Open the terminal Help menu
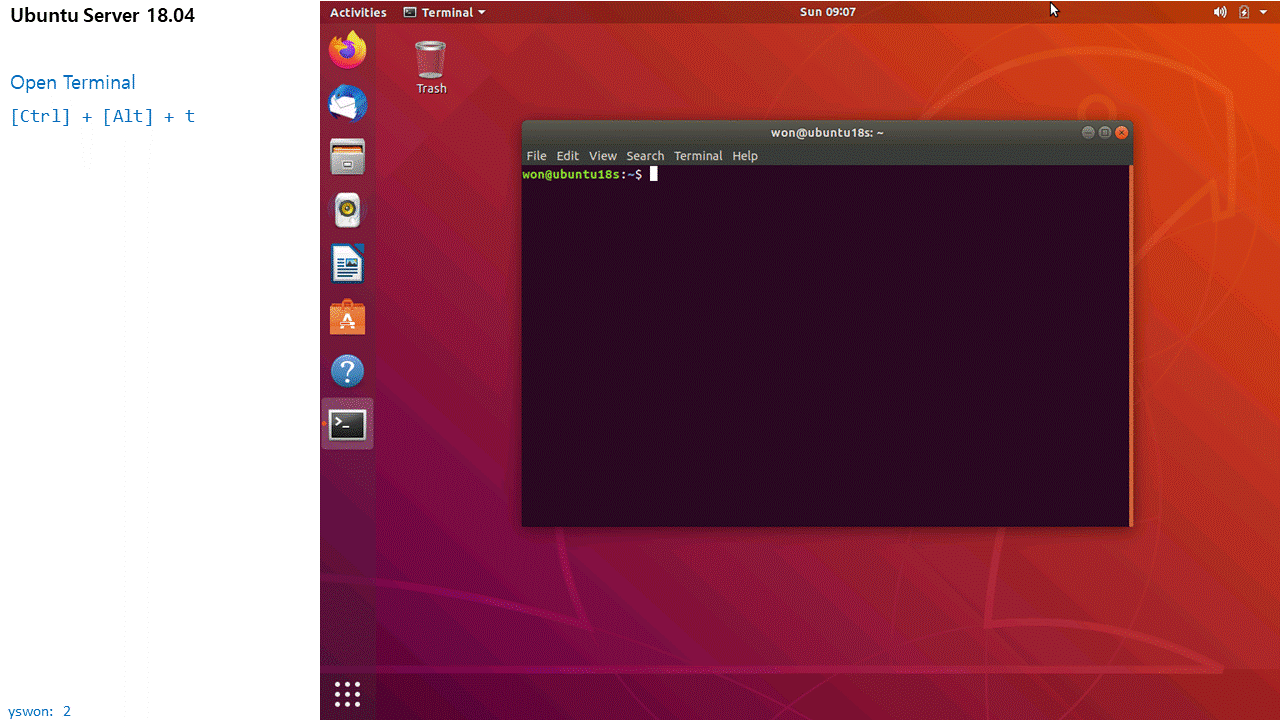The height and width of the screenshot is (720, 1280). 745,156
